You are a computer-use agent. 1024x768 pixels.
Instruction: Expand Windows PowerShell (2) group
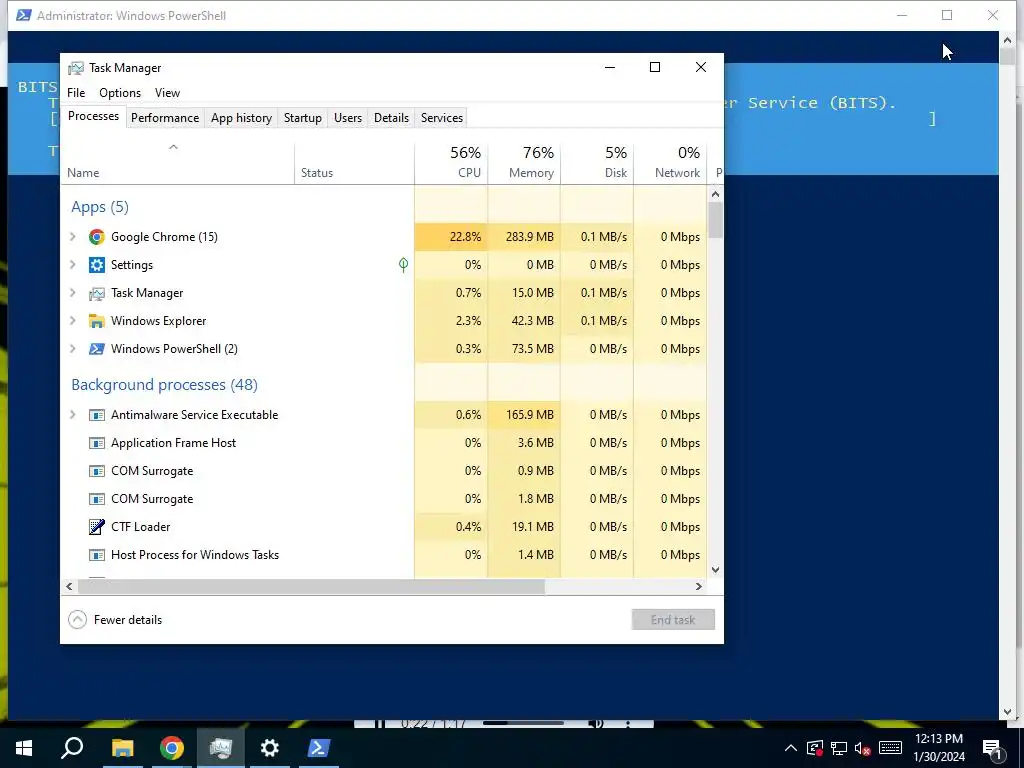coord(73,349)
